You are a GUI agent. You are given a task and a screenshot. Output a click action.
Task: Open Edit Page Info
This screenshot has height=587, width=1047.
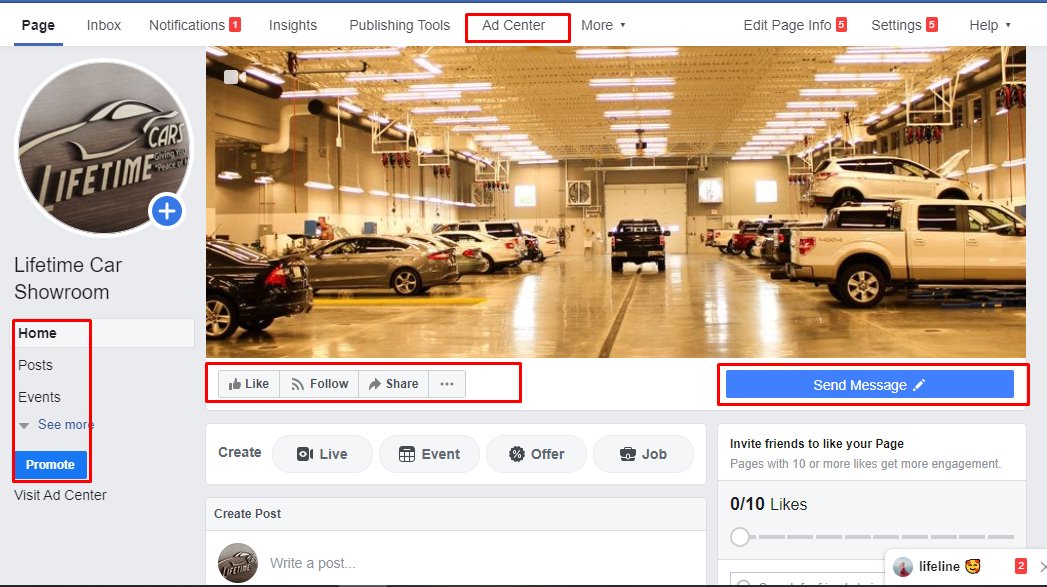pos(787,25)
